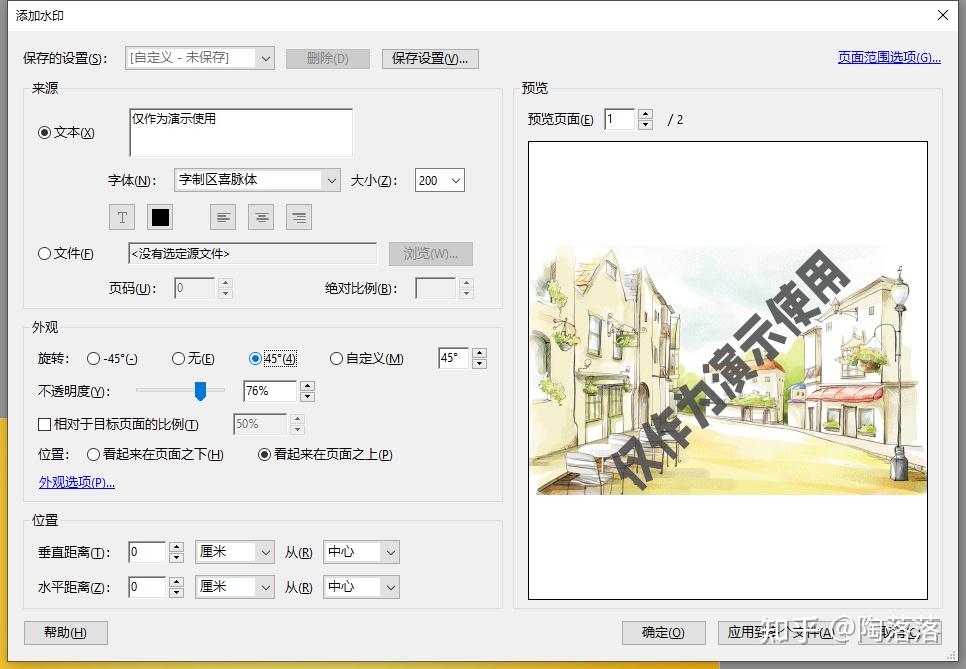966x669 pixels.
Task: Open the 大小 size dropdown
Action: 440,180
